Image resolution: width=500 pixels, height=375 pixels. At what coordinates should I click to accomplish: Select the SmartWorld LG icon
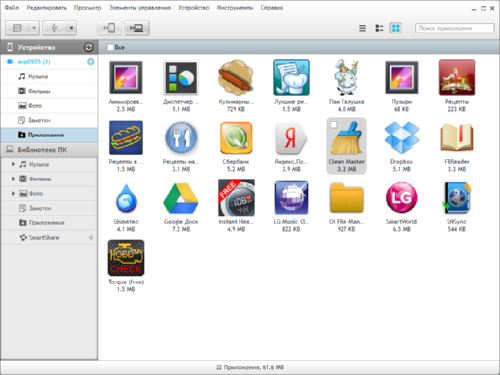pyautogui.click(x=401, y=198)
